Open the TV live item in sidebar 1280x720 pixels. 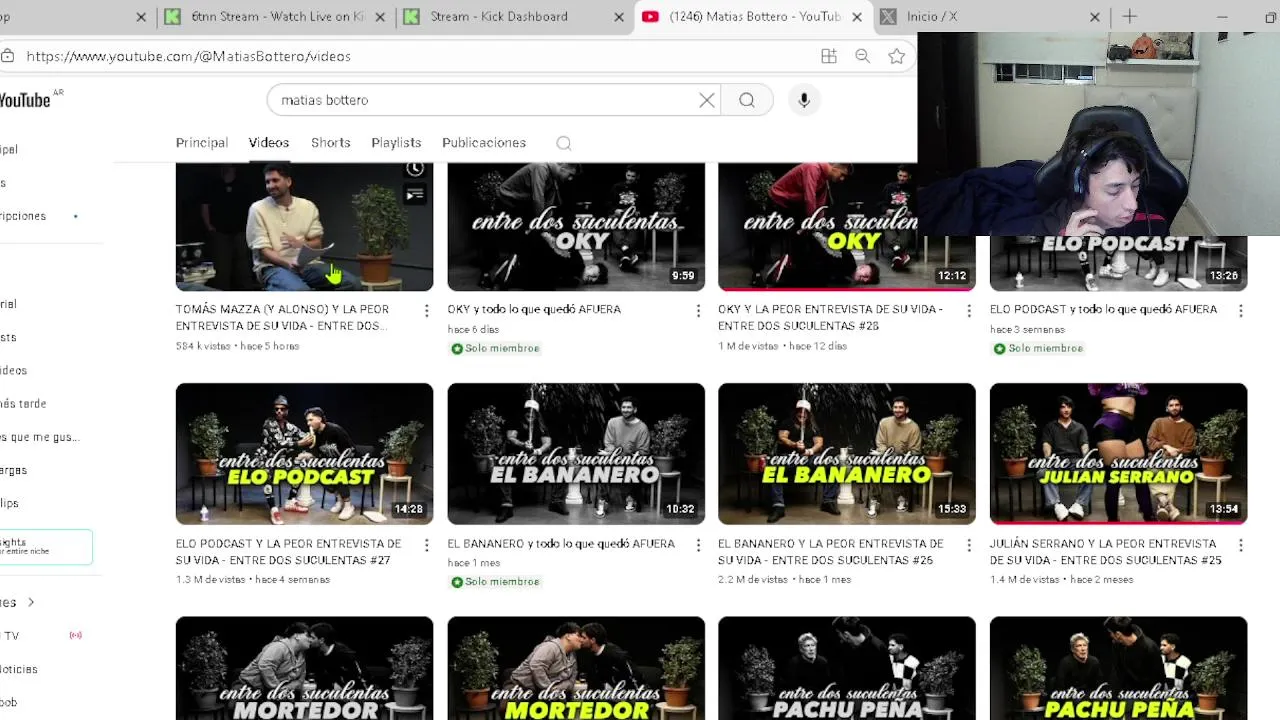click(x=40, y=636)
